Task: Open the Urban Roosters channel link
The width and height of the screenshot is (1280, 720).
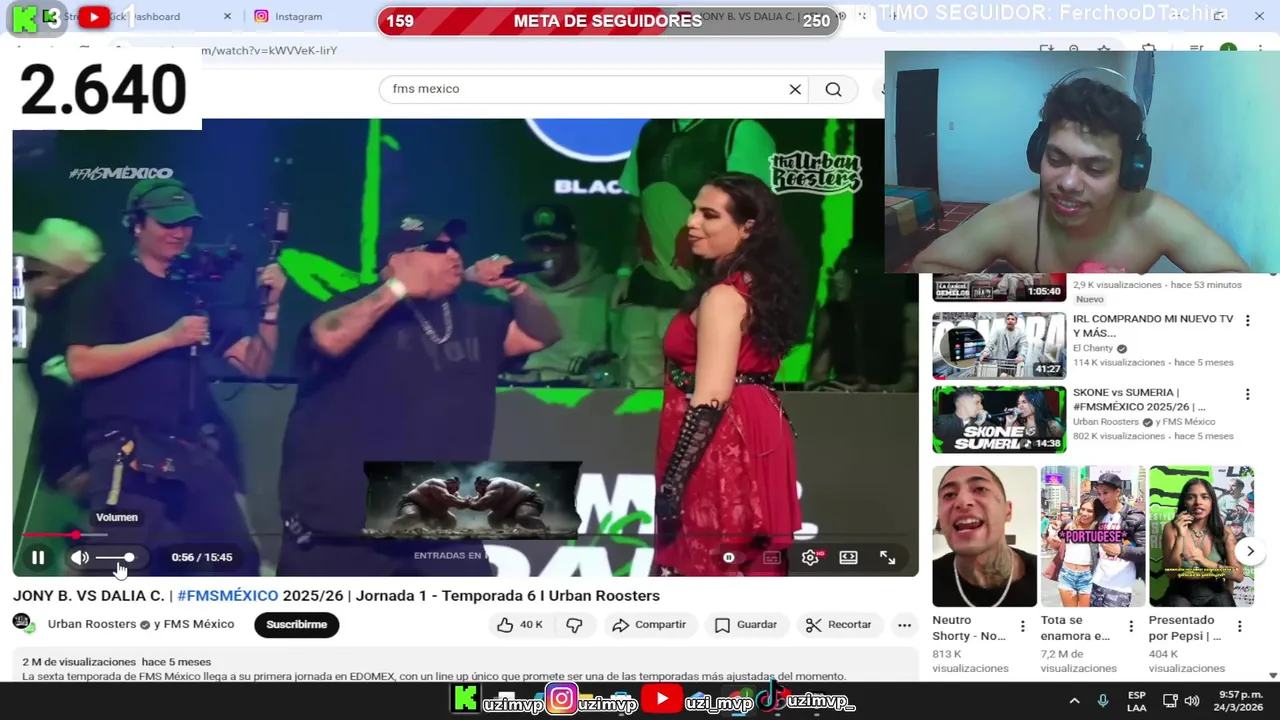Action: 92,624
